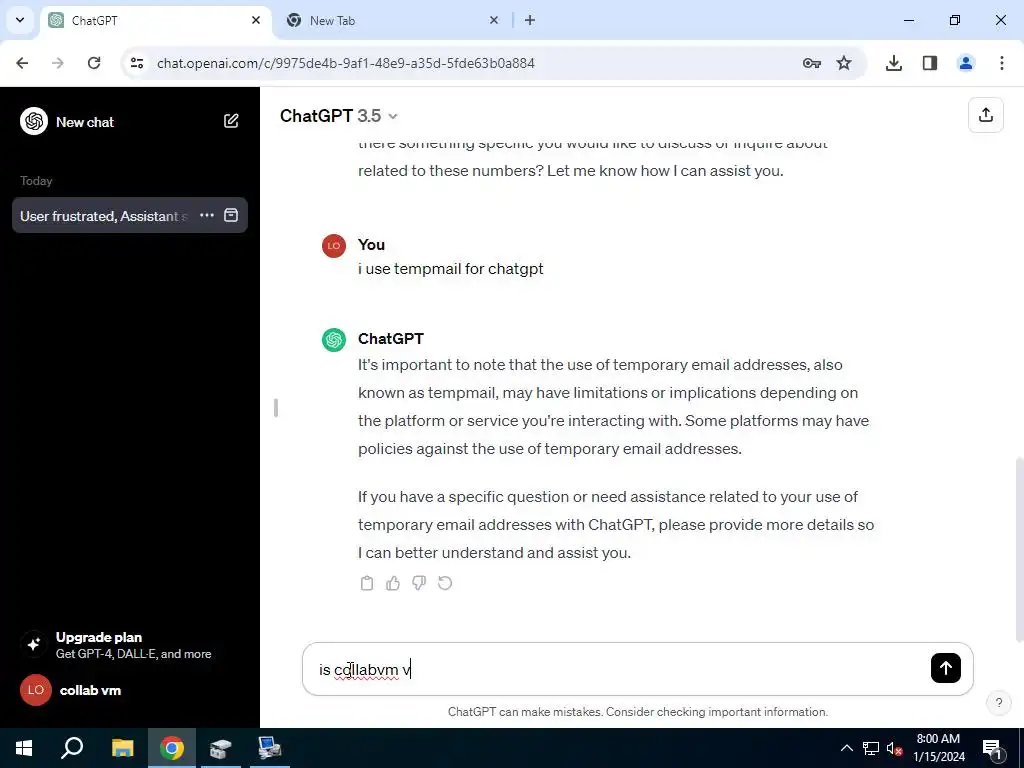Screen dimensions: 1024x768
Task: Copy the ChatGPT response via clipboard icon
Action: point(367,583)
